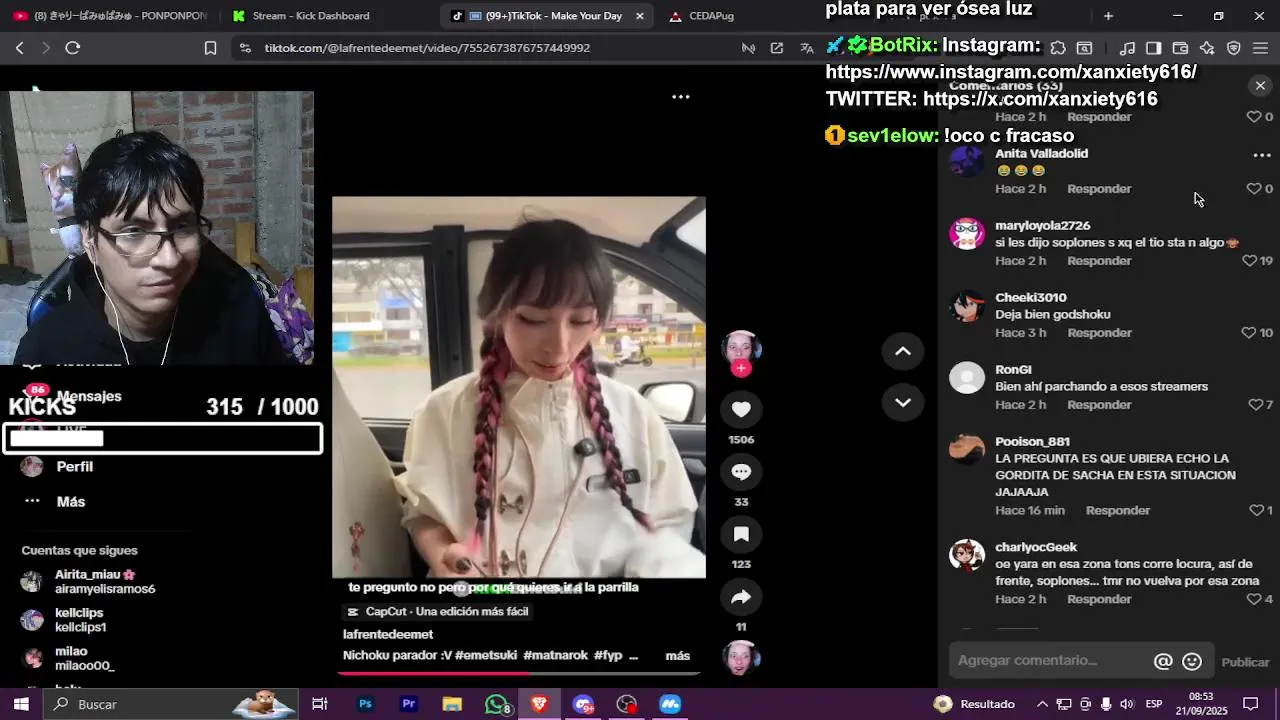This screenshot has height=720, width=1280.
Task: Switch to CEDAPug tab
Action: (x=710, y=16)
